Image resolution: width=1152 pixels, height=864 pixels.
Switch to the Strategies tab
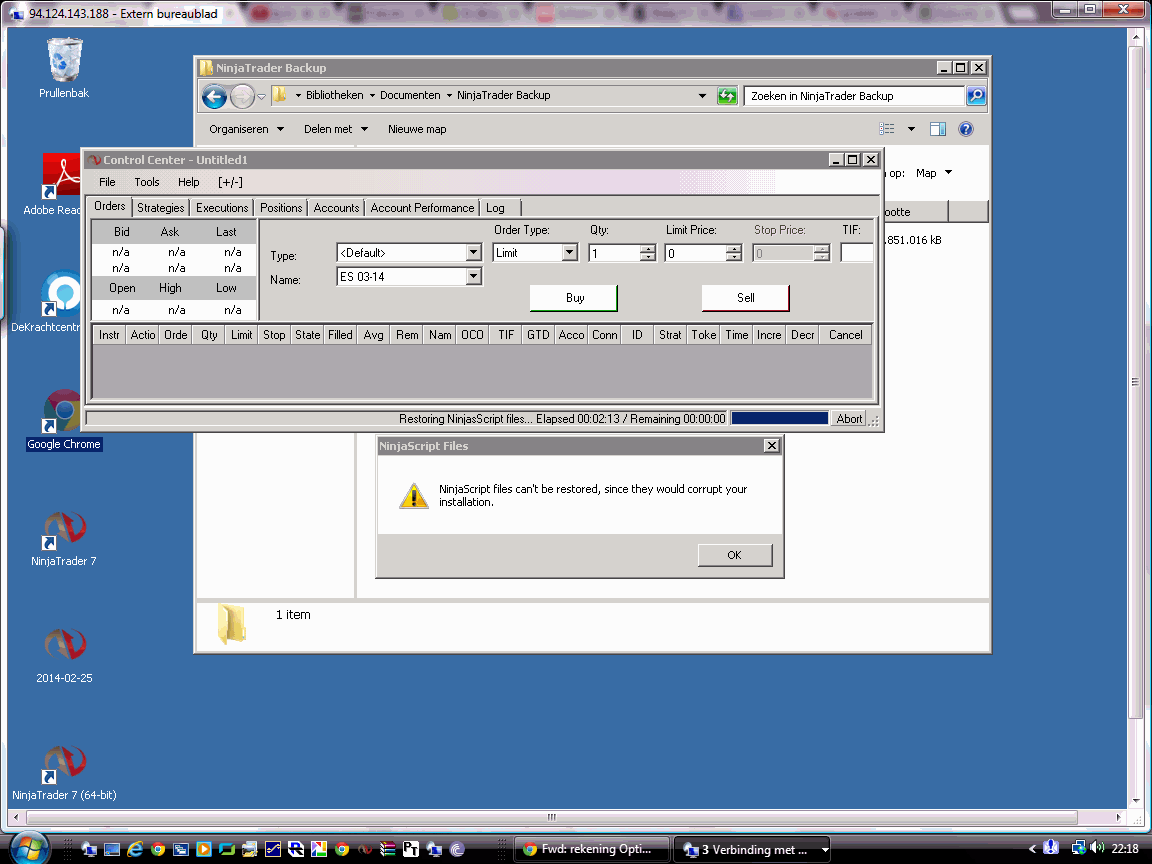(160, 208)
